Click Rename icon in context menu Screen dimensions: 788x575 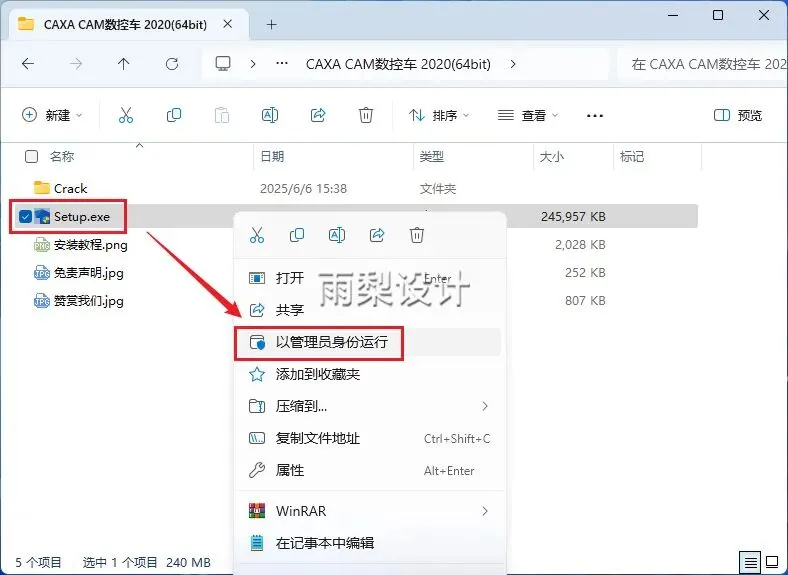pyautogui.click(x=337, y=235)
